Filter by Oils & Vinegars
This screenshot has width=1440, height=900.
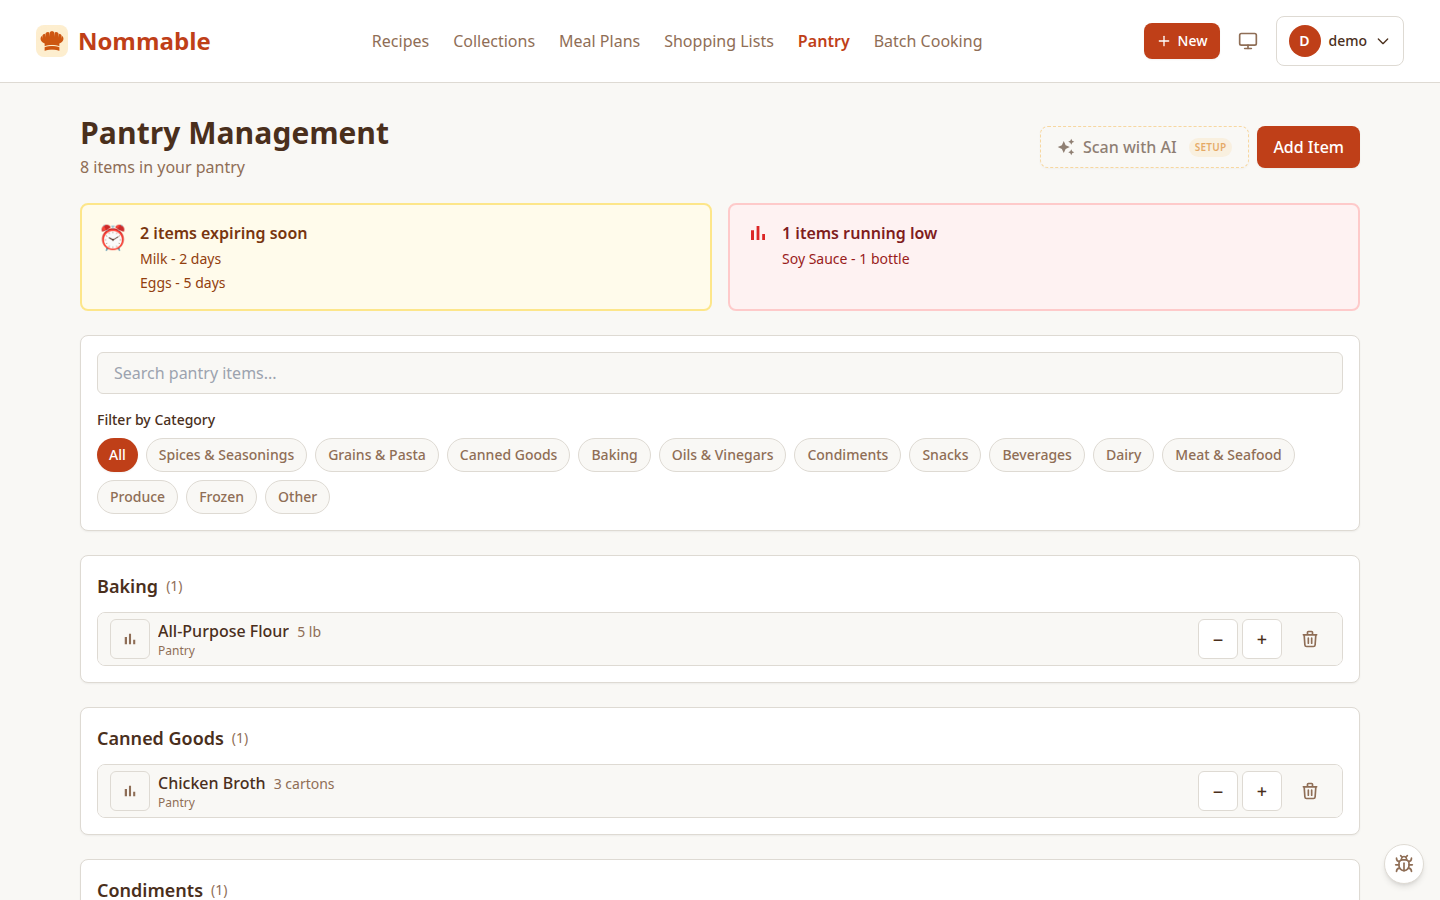point(722,455)
